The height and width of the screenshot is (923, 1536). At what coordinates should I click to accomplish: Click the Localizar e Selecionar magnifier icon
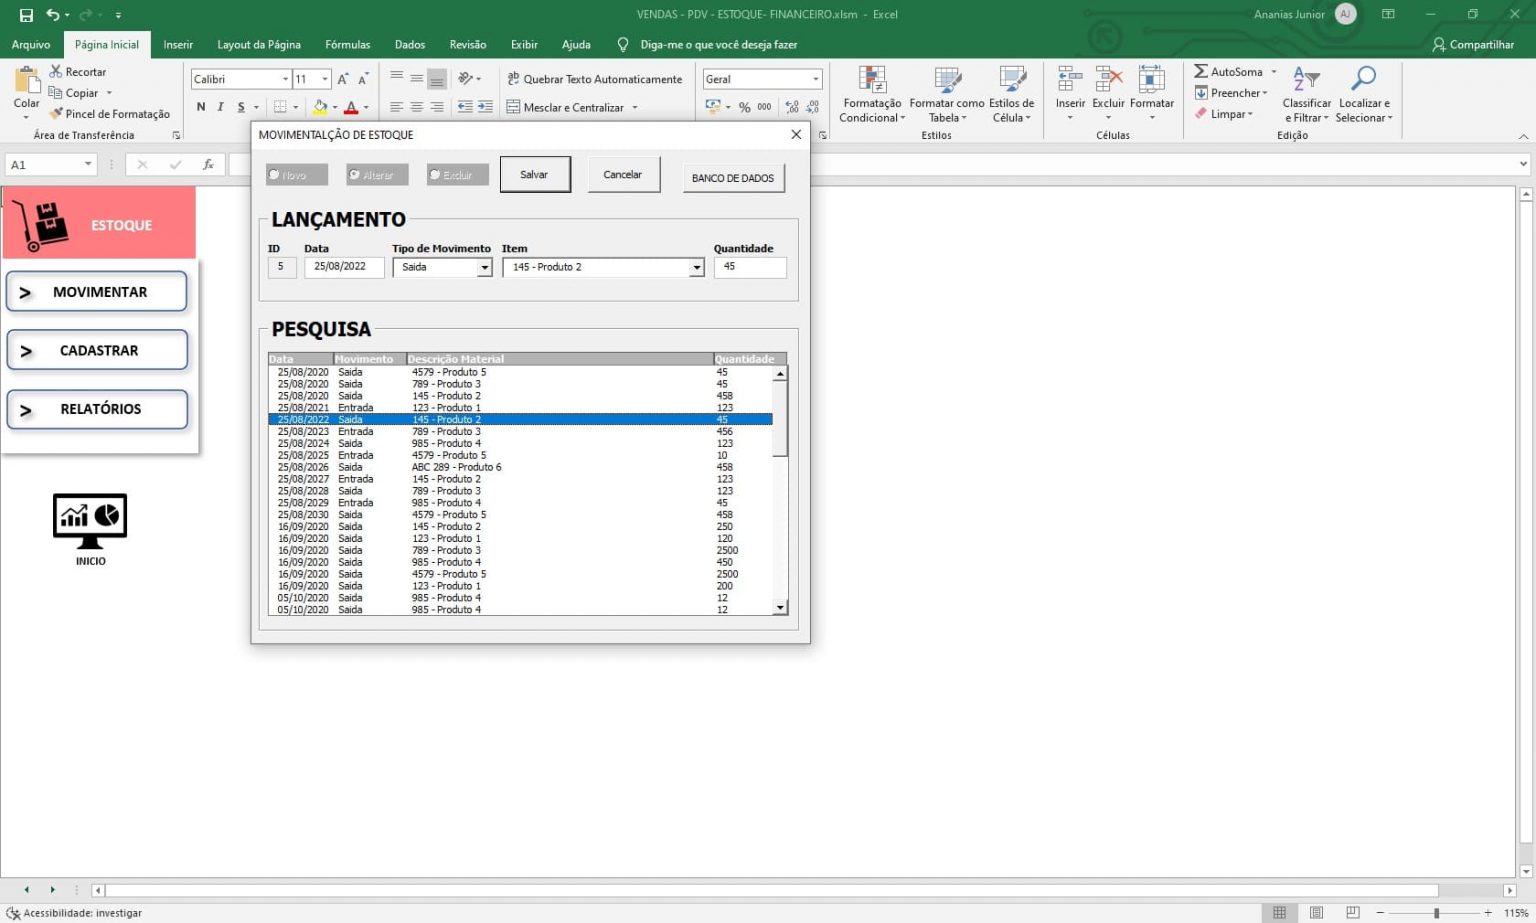click(1364, 78)
